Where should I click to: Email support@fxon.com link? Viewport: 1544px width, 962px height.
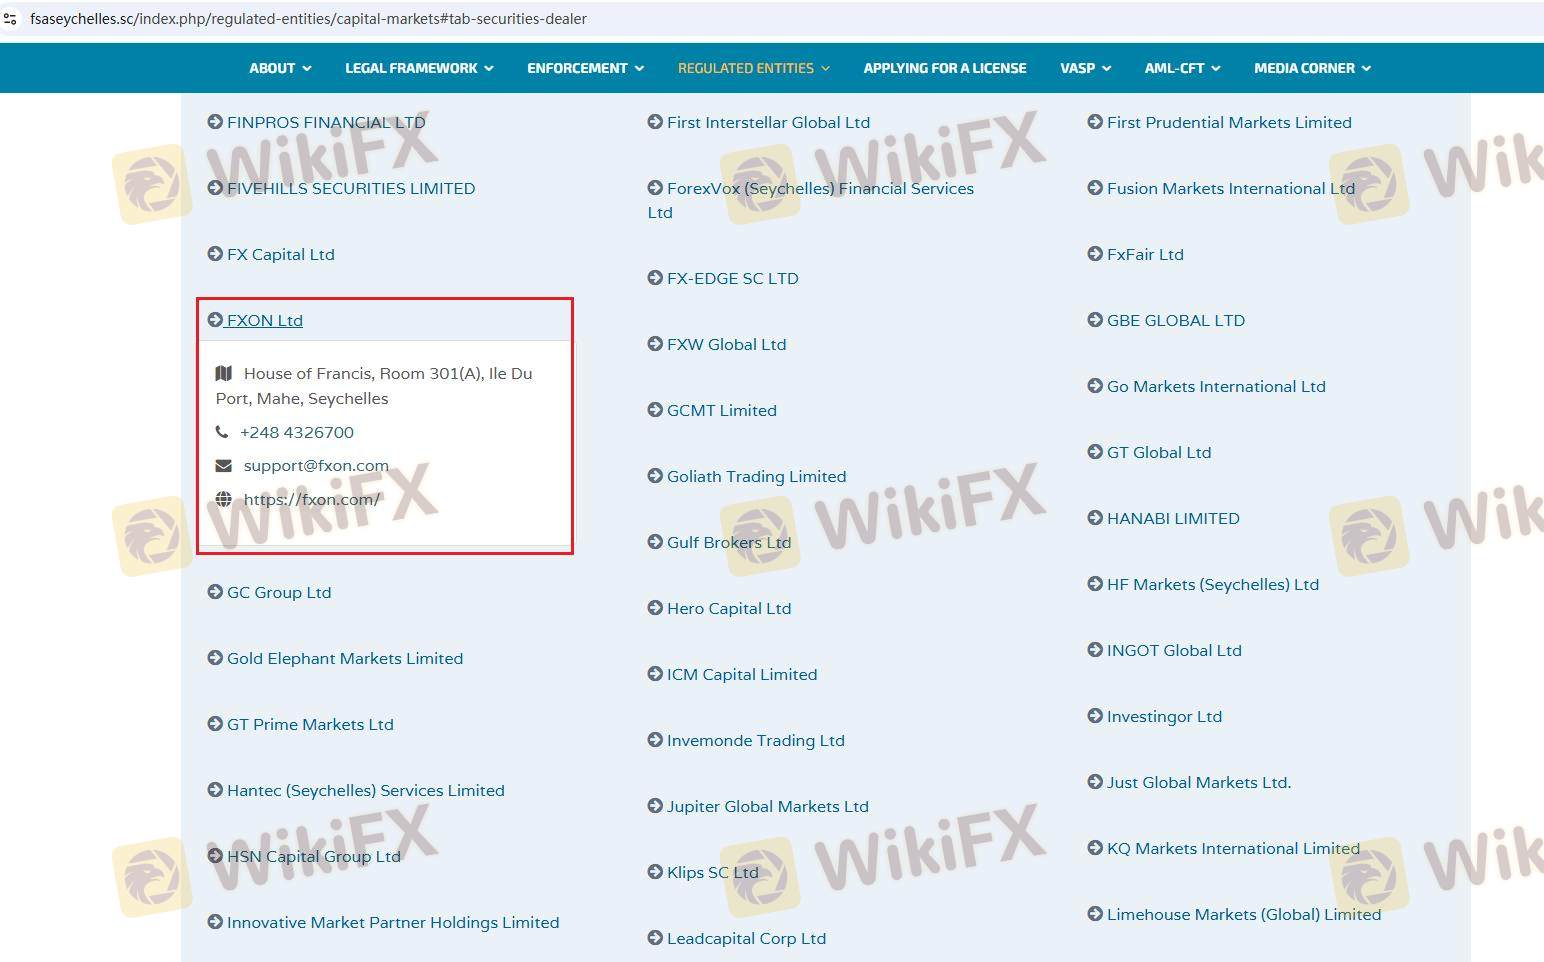316,465
